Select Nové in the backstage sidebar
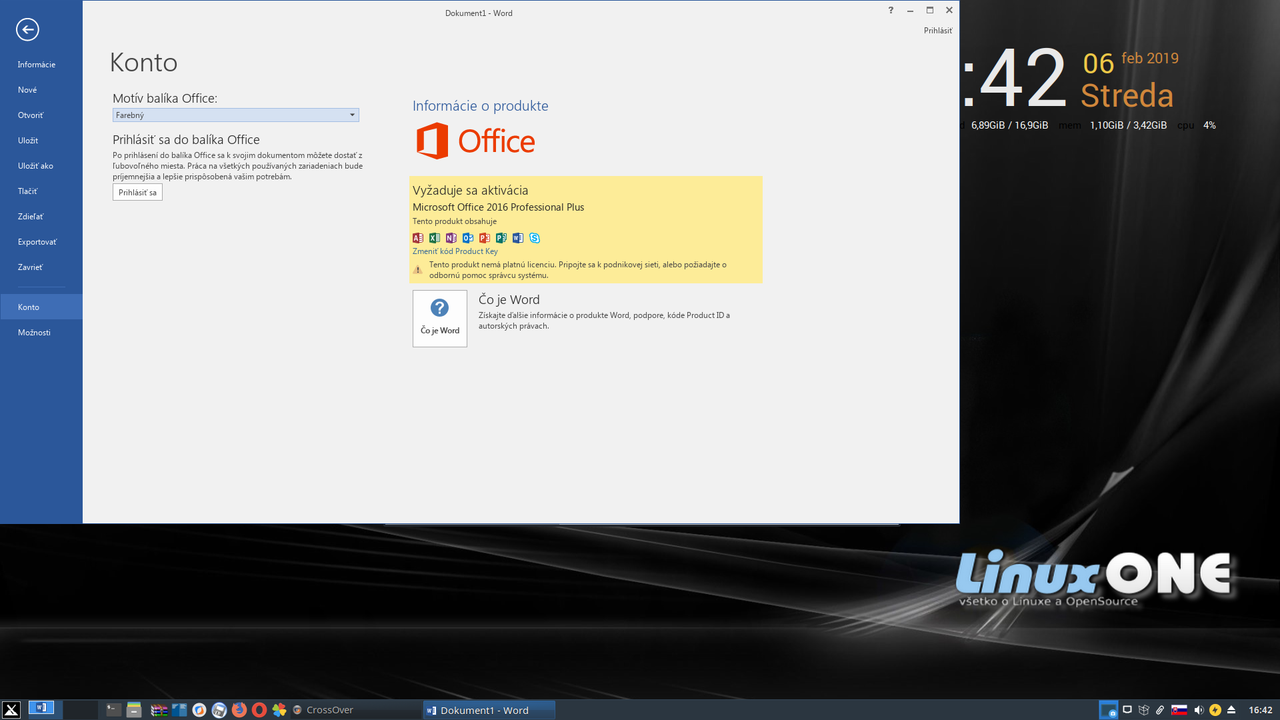Viewport: 1280px width, 720px height. 41,90
